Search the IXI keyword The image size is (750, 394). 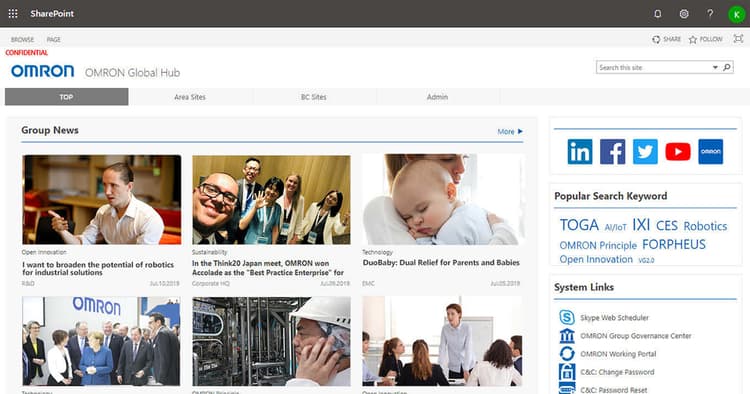coord(641,224)
